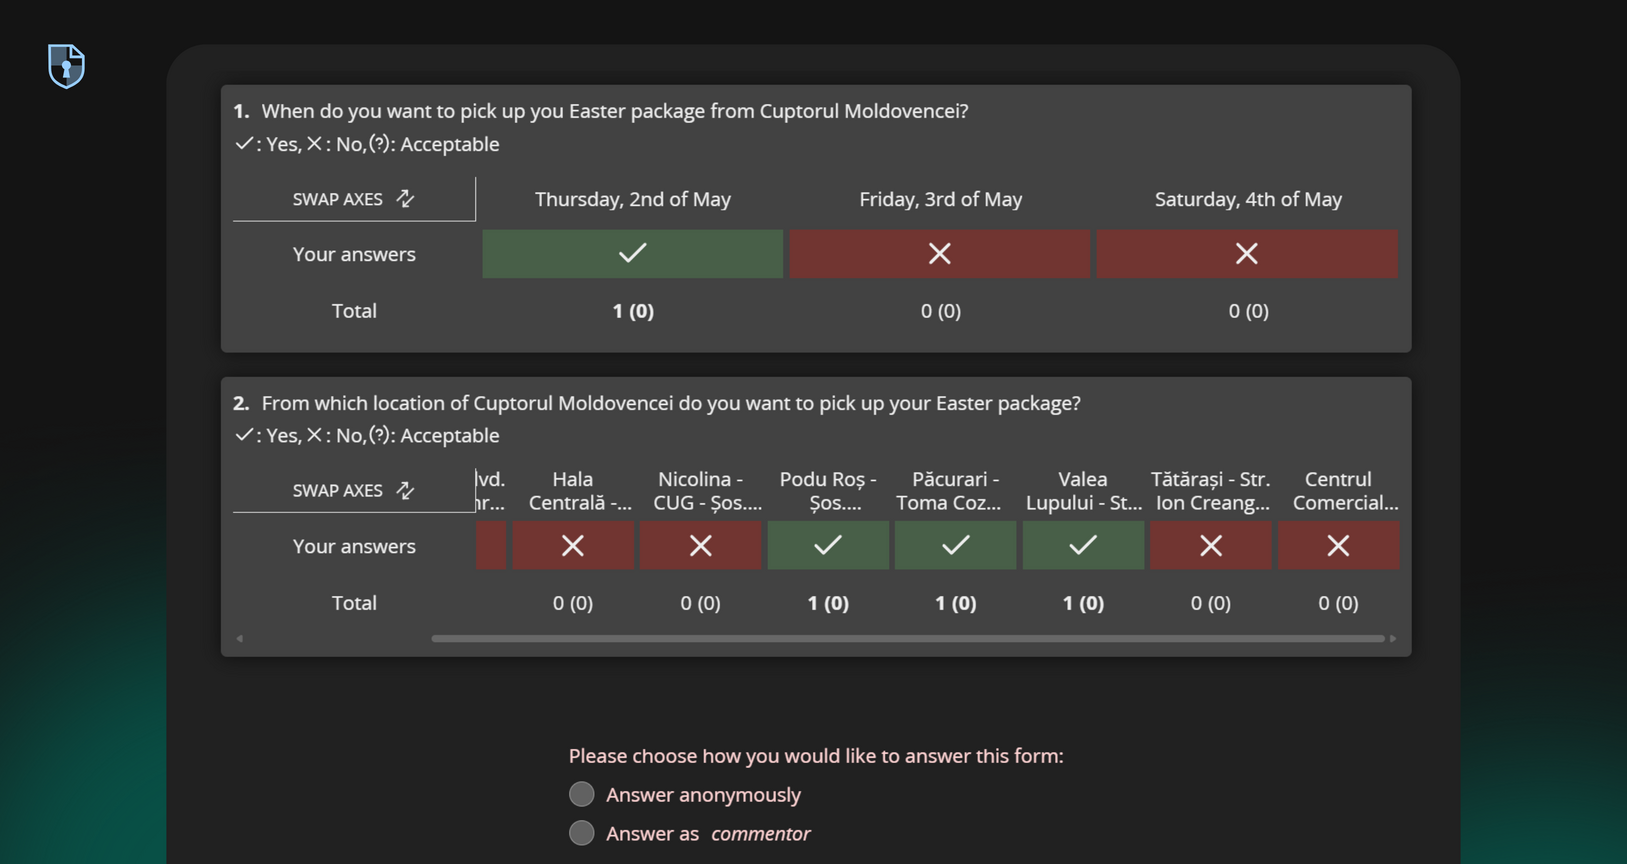Viewport: 1627px width, 864px height.
Task: Click X answer for Friday, 3rd of May
Action: 939,254
